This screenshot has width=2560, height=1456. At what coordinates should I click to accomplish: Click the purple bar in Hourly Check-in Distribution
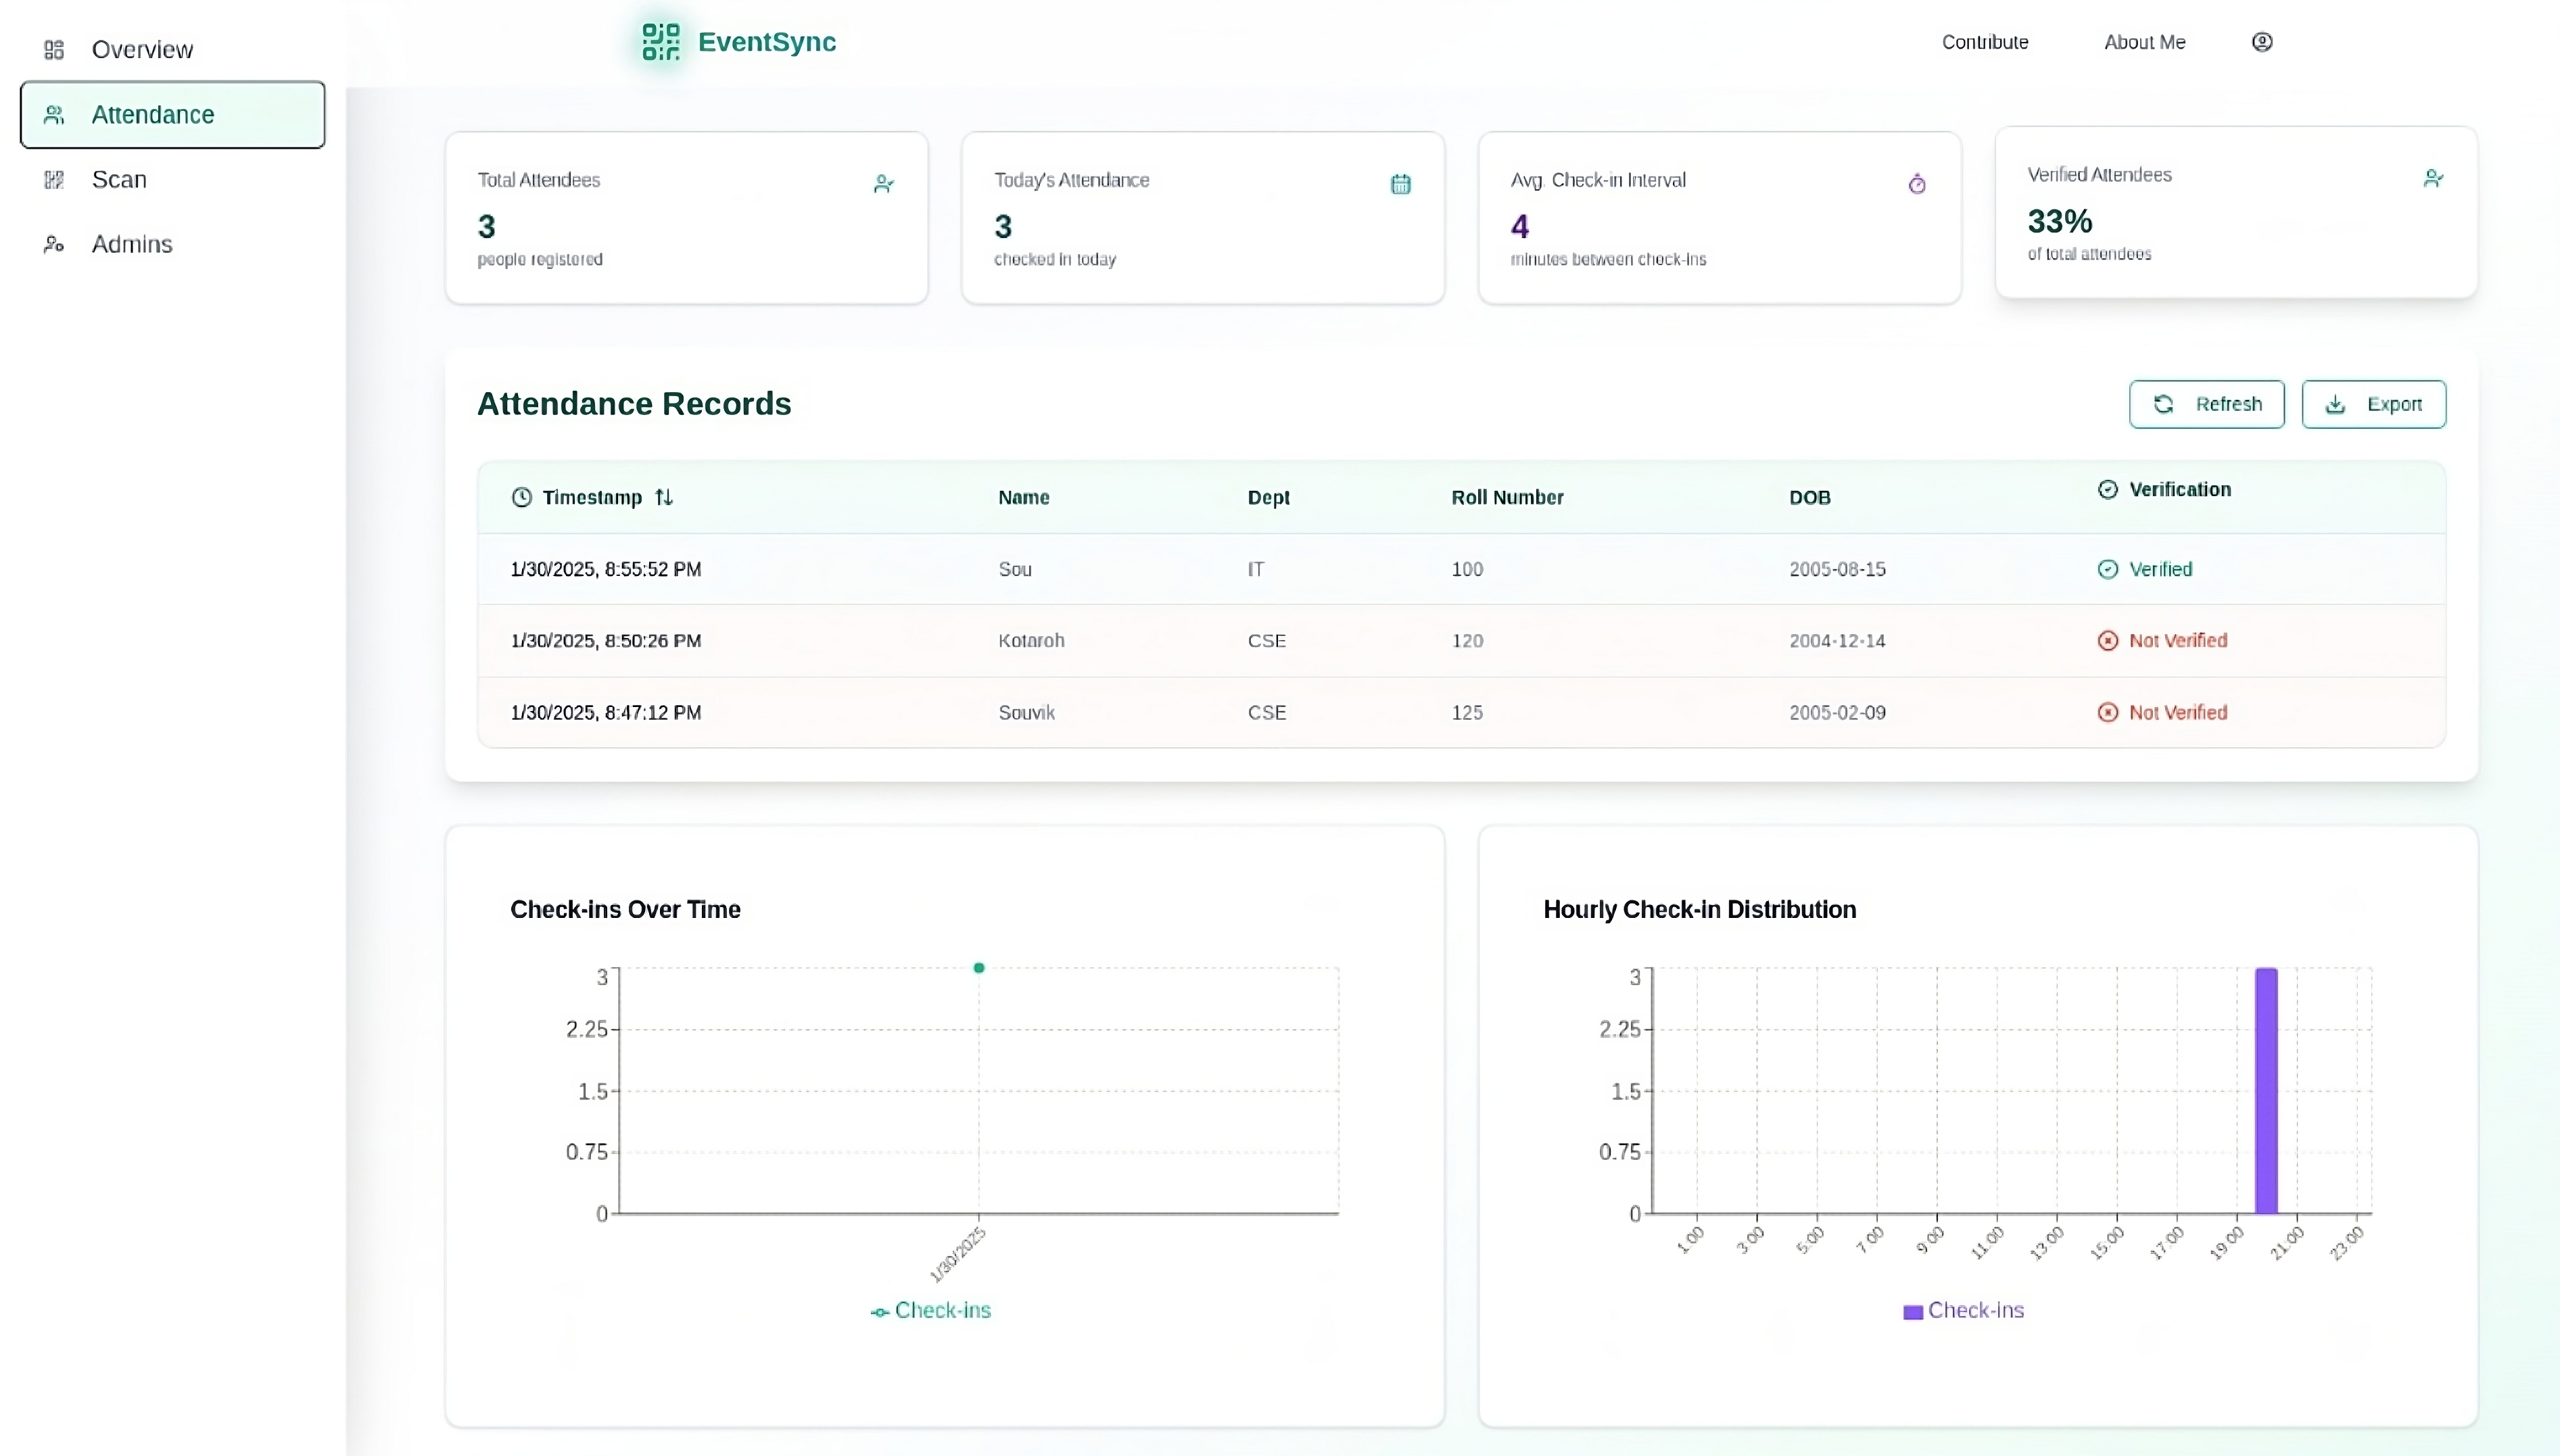(x=2266, y=1091)
